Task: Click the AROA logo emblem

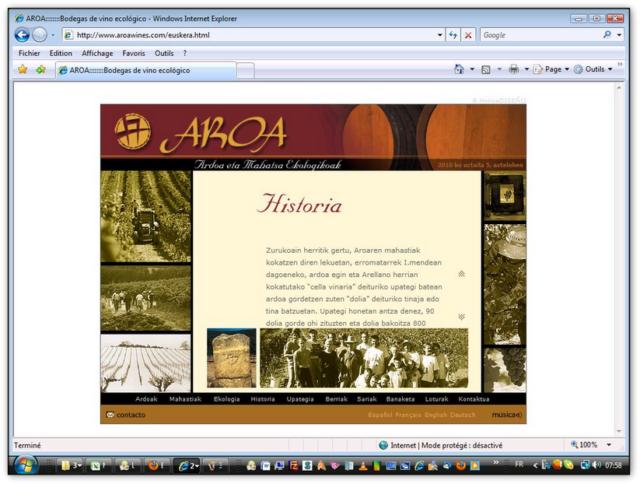Action: click(x=132, y=131)
